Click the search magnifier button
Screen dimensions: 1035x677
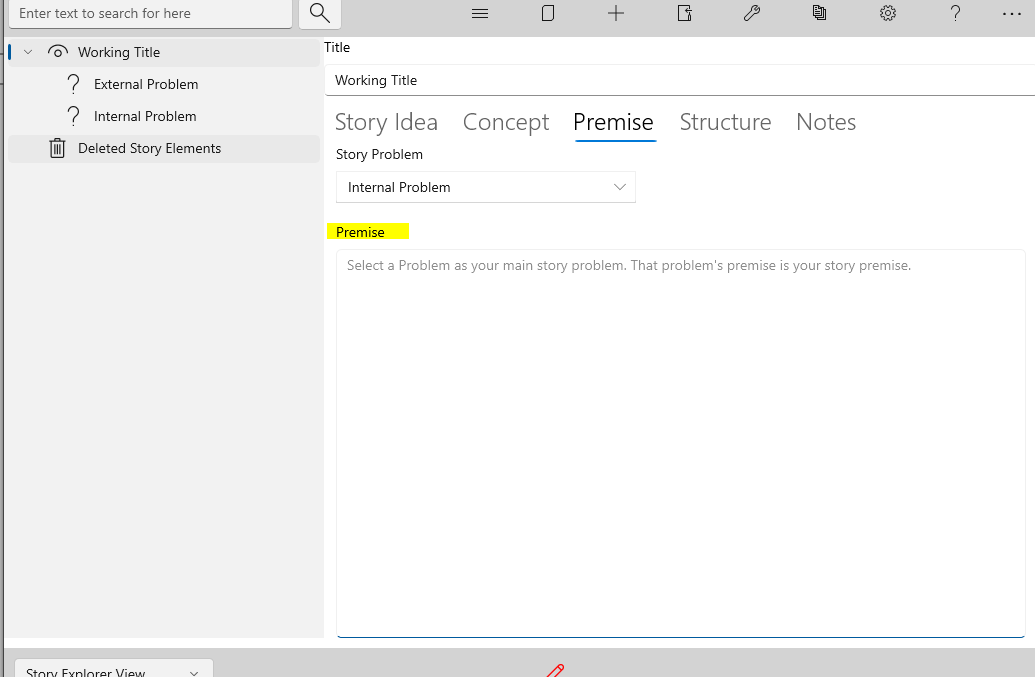[318, 14]
